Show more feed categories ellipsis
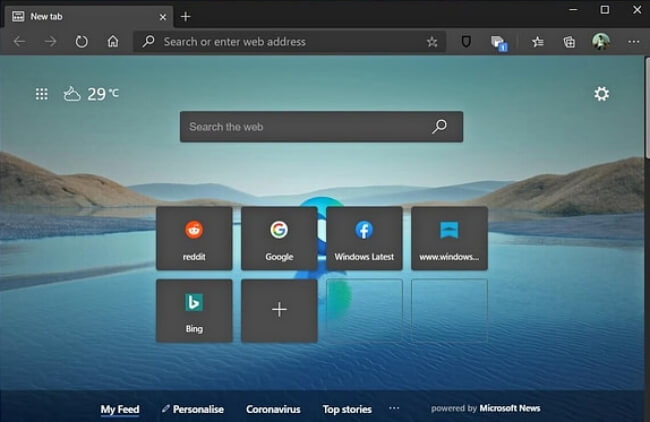Viewport: 650px width, 422px height. tap(394, 408)
